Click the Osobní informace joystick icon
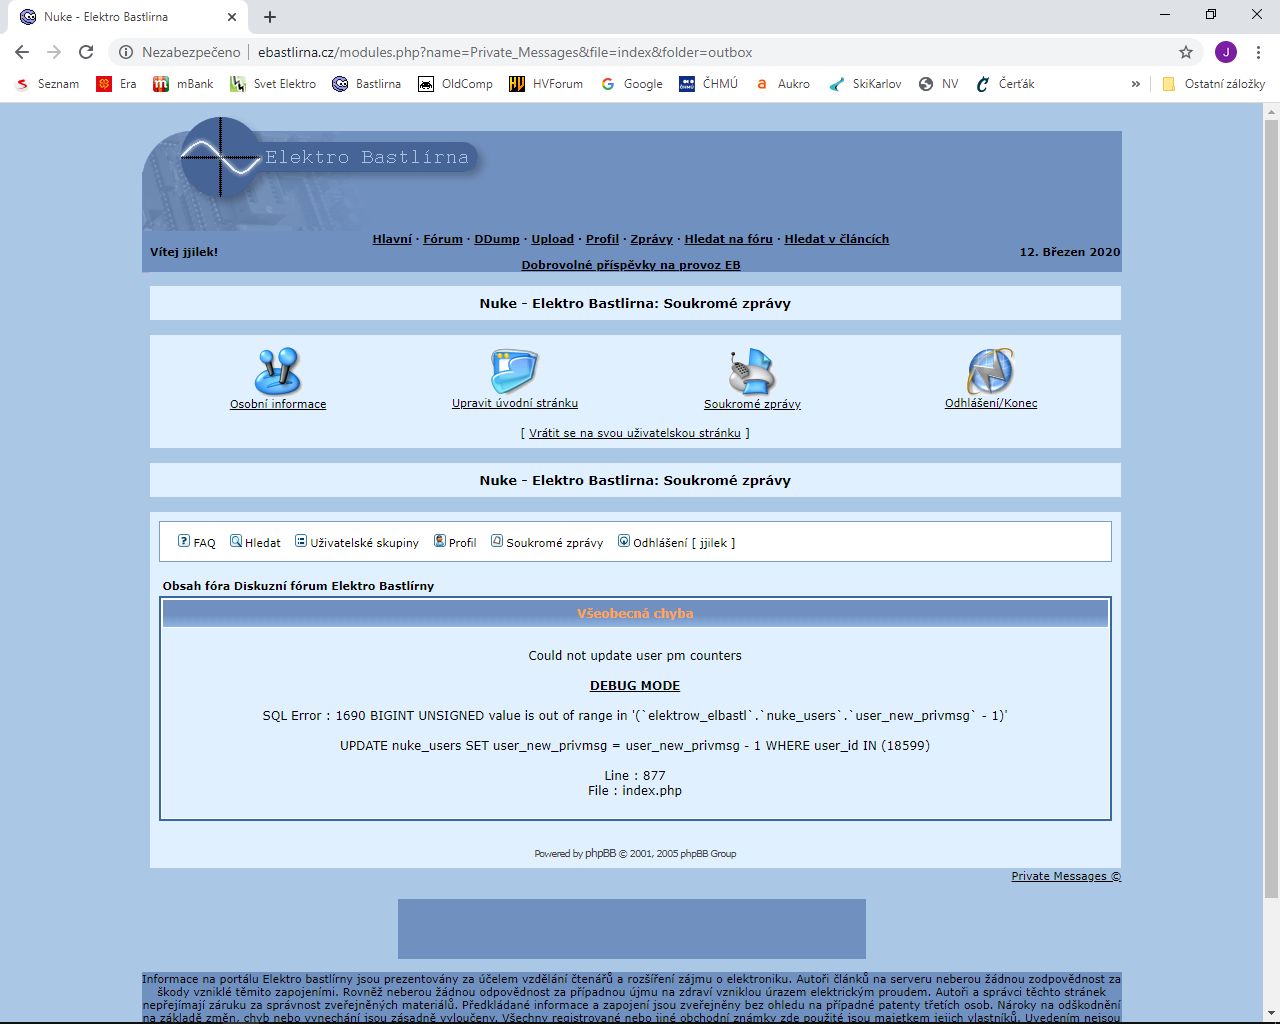 (x=278, y=372)
